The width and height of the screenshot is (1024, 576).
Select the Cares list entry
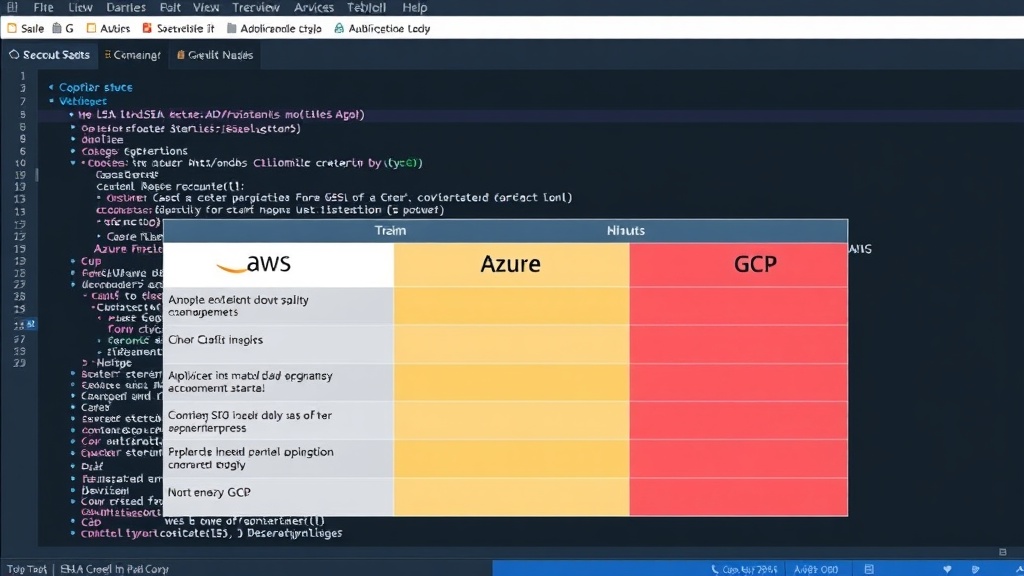point(95,407)
